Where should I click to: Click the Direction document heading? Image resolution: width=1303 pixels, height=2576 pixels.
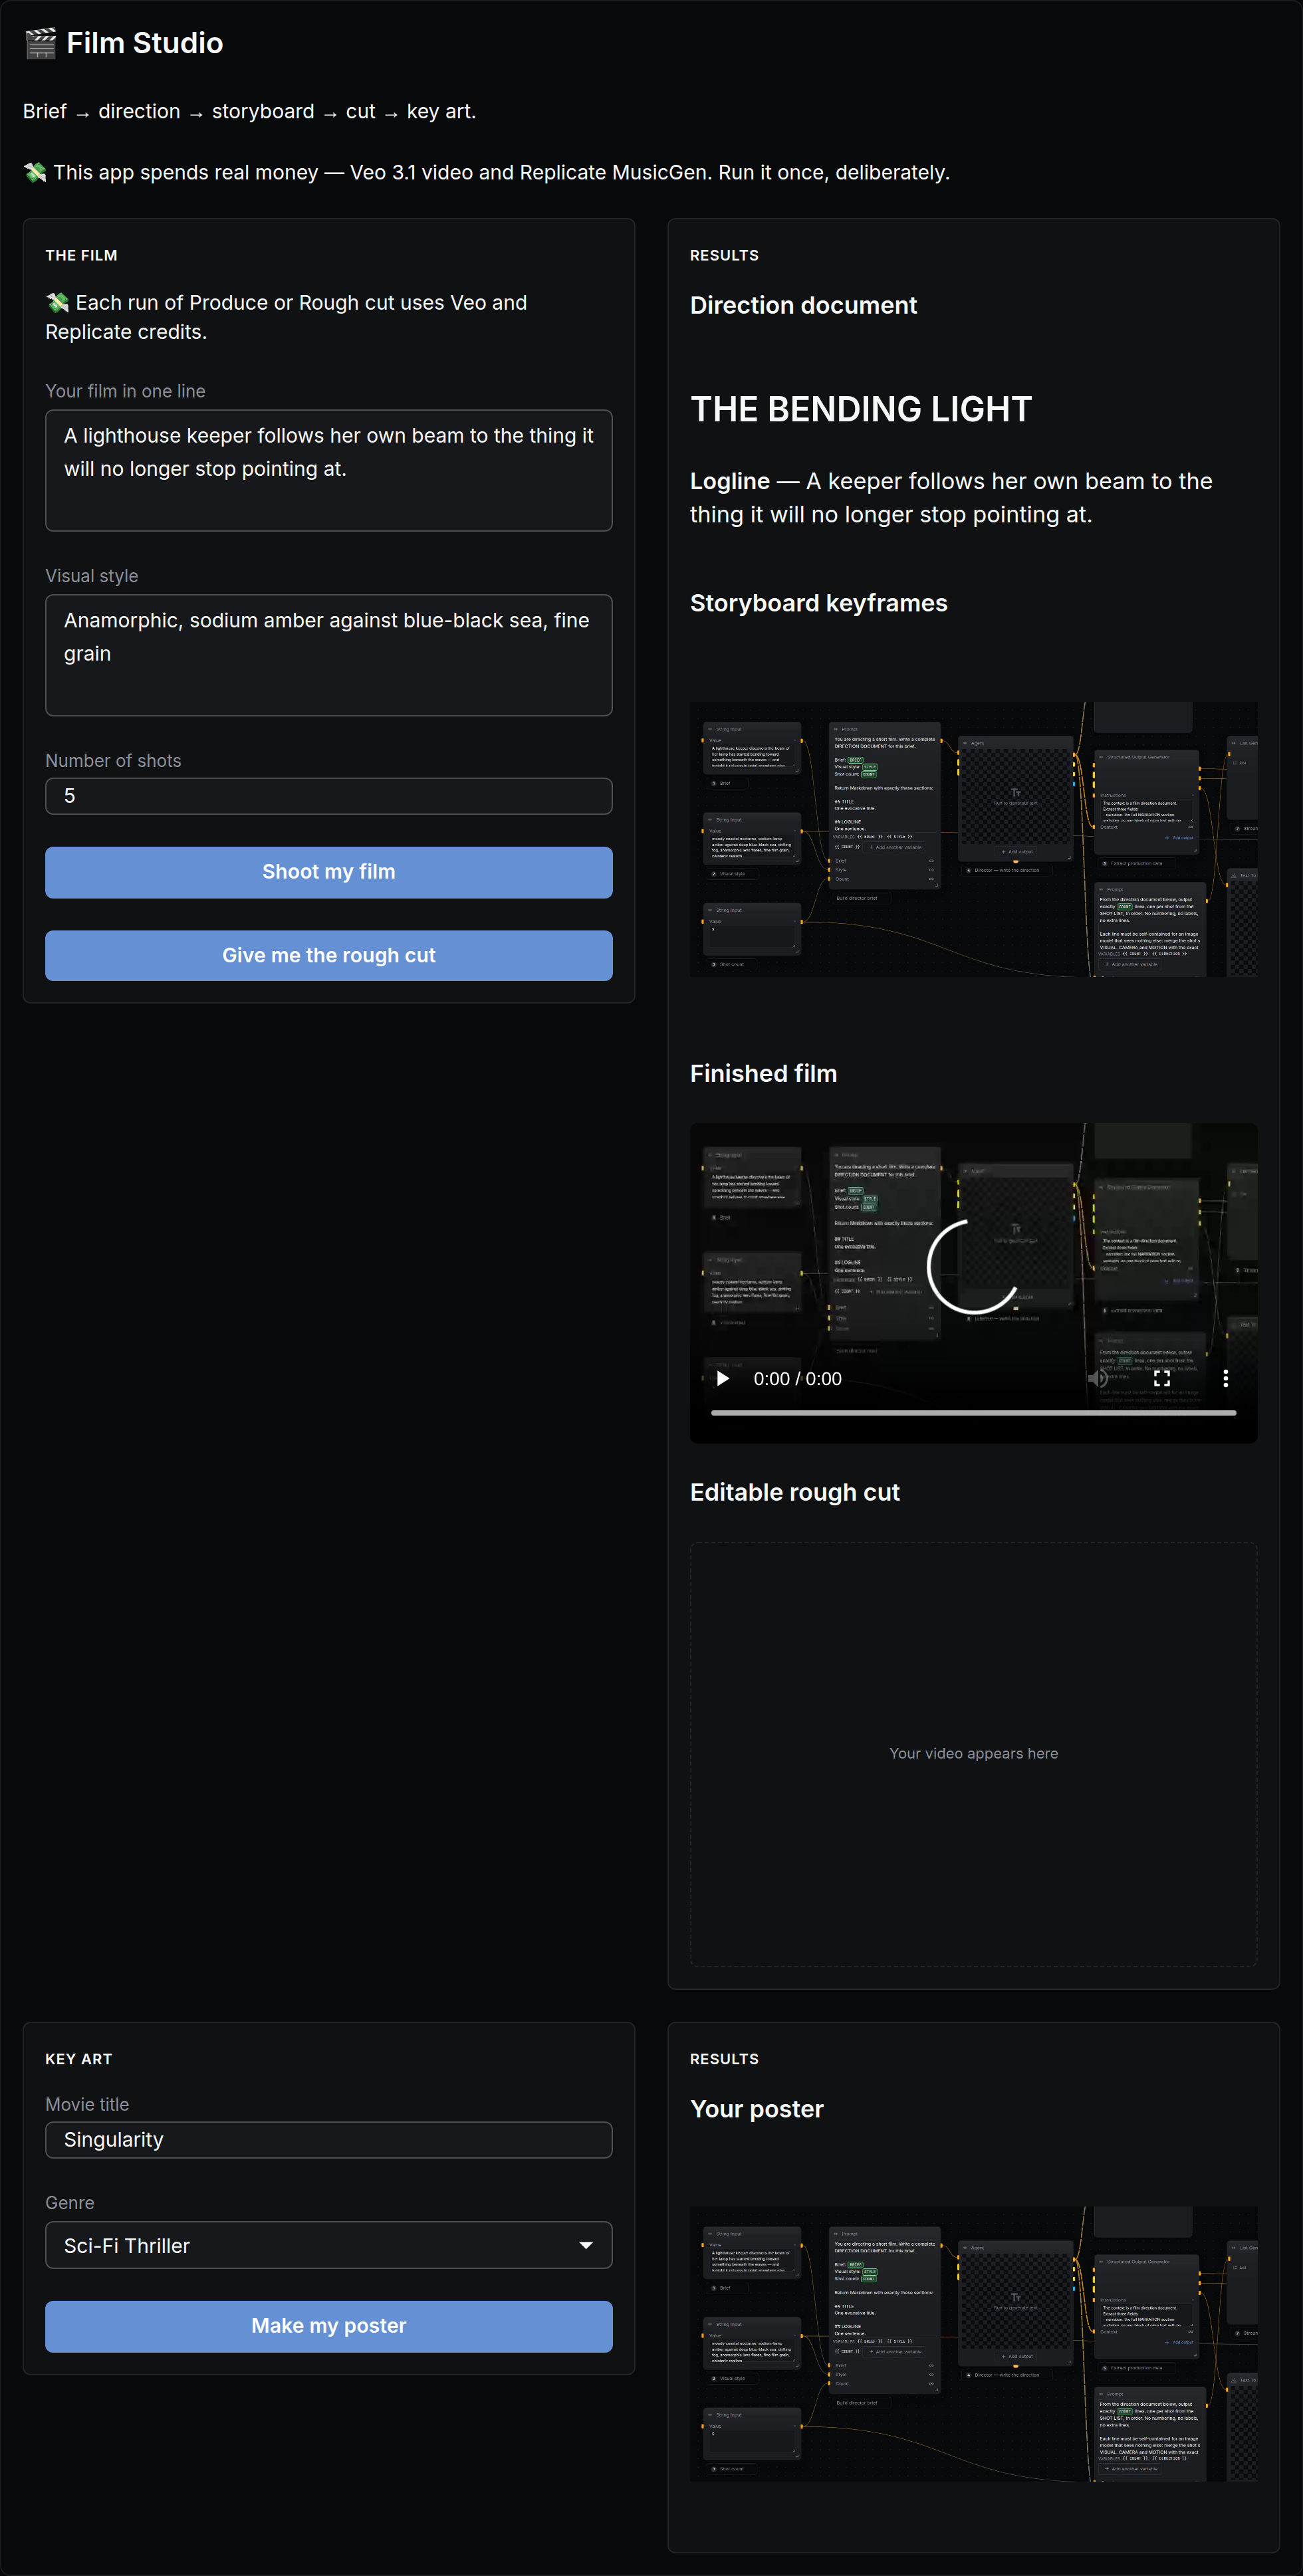(803, 306)
